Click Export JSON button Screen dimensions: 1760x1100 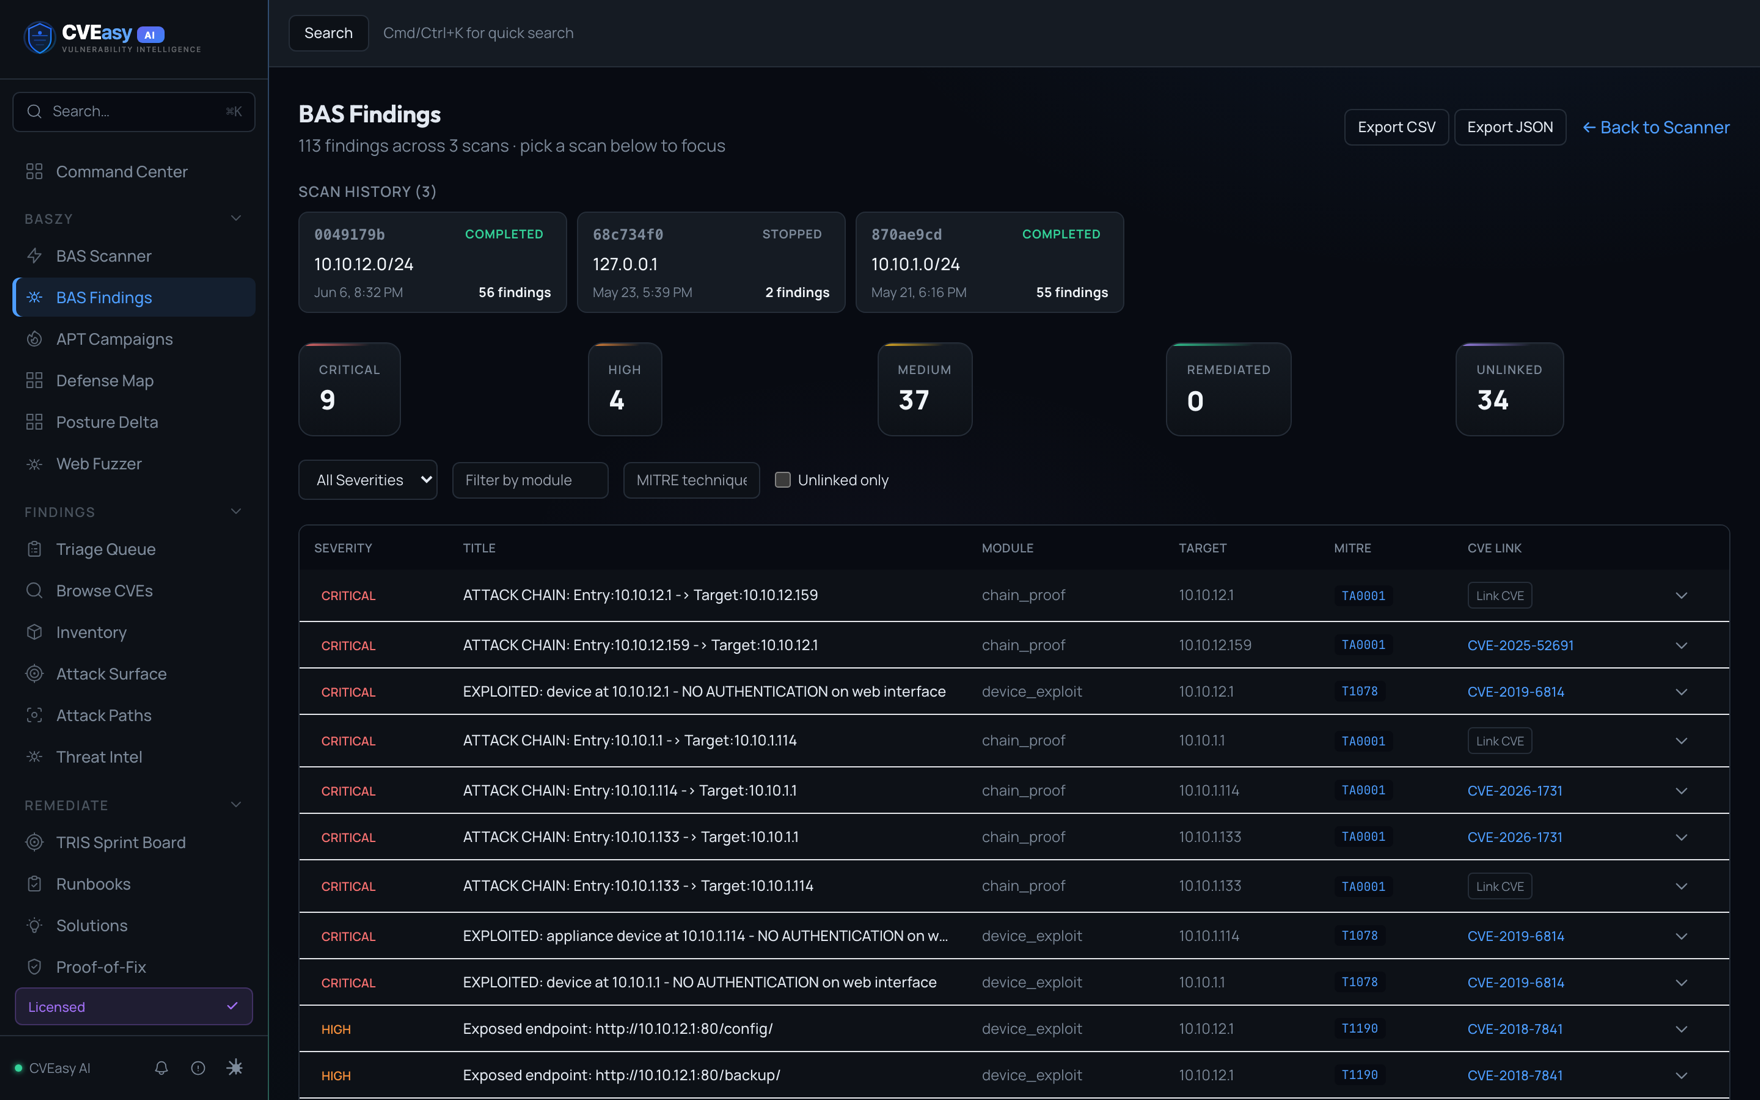tap(1510, 127)
